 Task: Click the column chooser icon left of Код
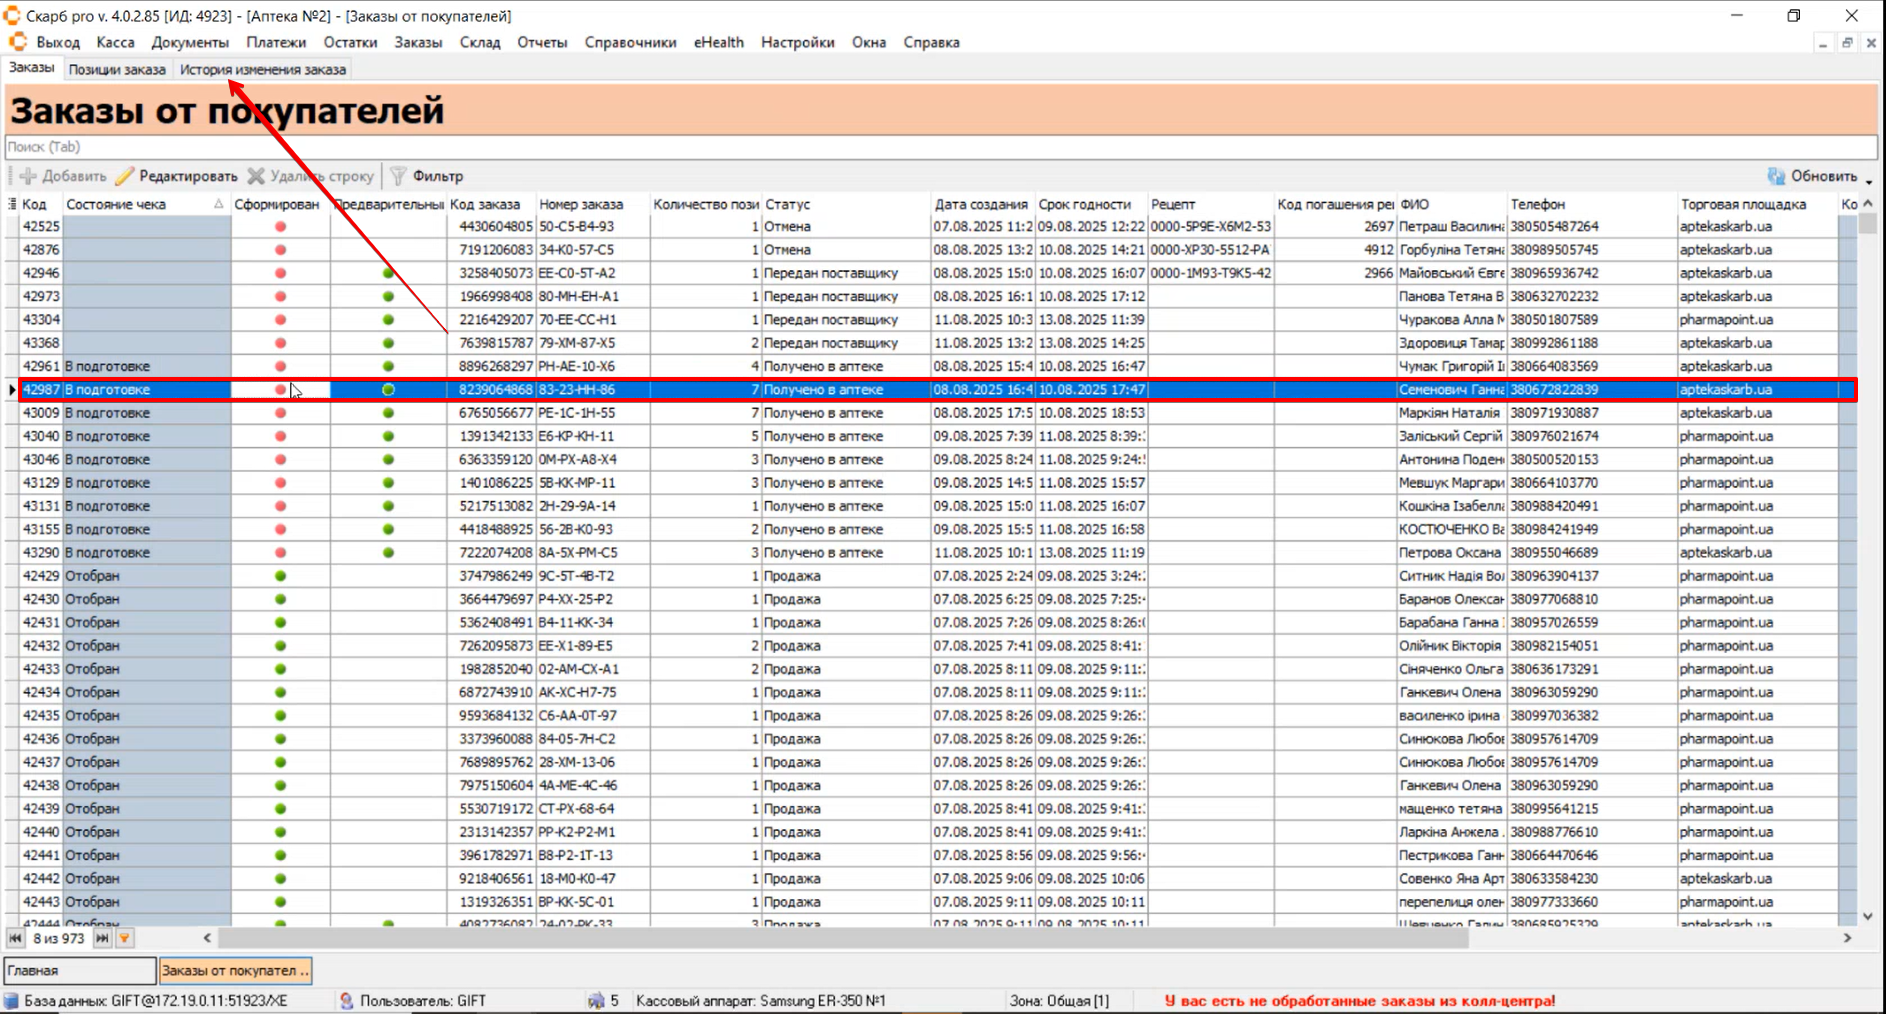pyautogui.click(x=12, y=204)
